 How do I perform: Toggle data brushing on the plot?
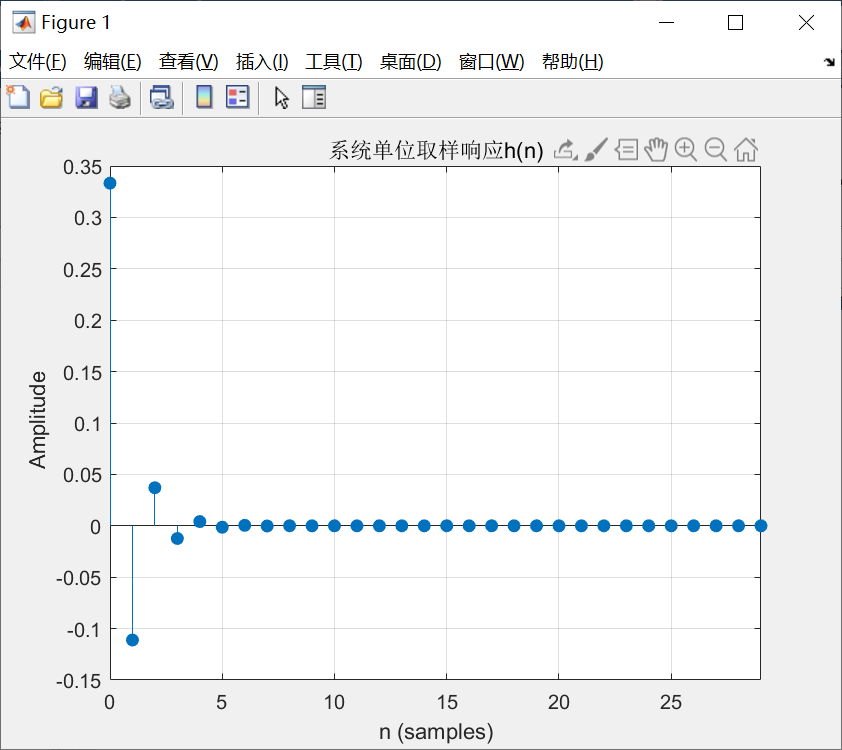point(598,150)
